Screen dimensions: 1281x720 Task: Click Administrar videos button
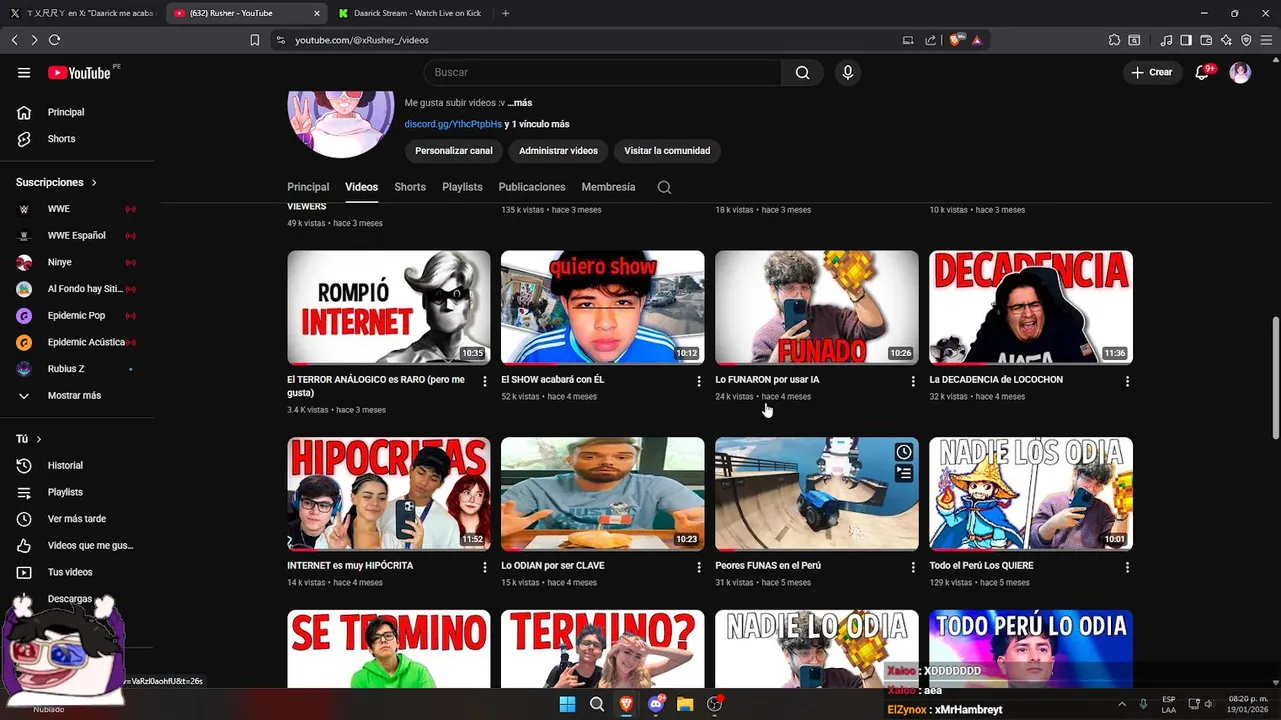point(558,151)
